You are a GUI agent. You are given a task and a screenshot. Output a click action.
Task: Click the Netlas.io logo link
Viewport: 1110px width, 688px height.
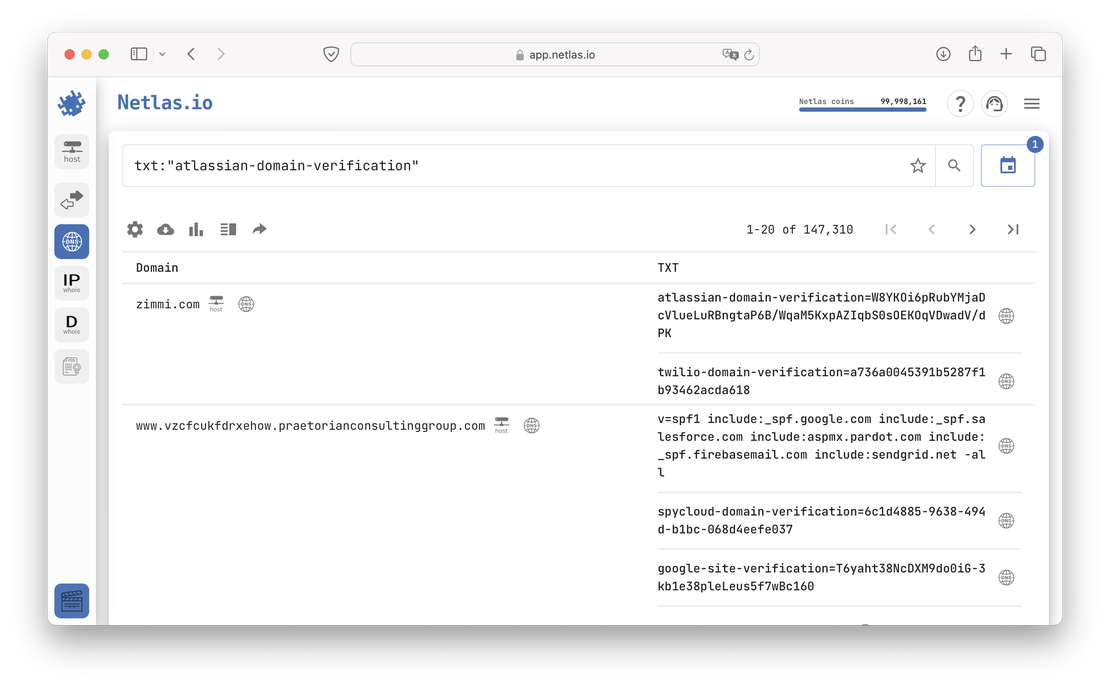pyautogui.click(x=165, y=102)
